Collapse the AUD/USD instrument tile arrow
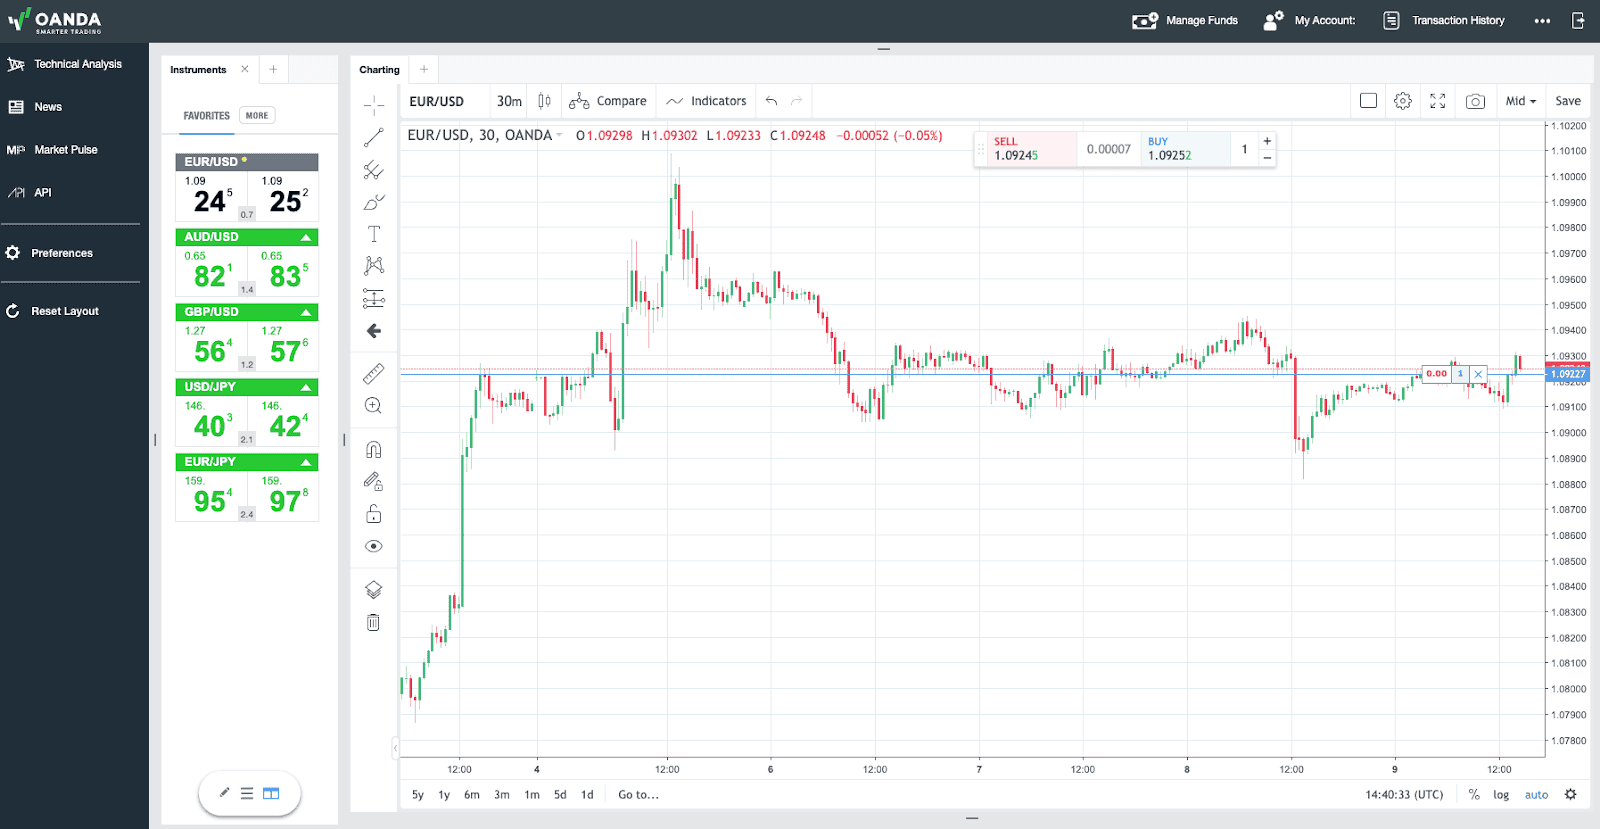Viewport: 1600px width, 829px height. (306, 238)
